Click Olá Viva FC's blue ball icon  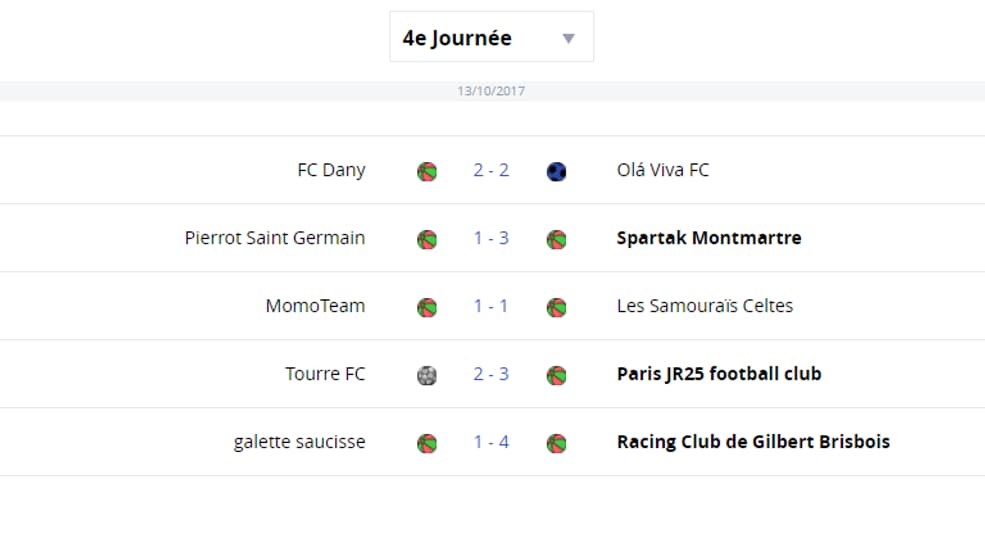(x=557, y=171)
